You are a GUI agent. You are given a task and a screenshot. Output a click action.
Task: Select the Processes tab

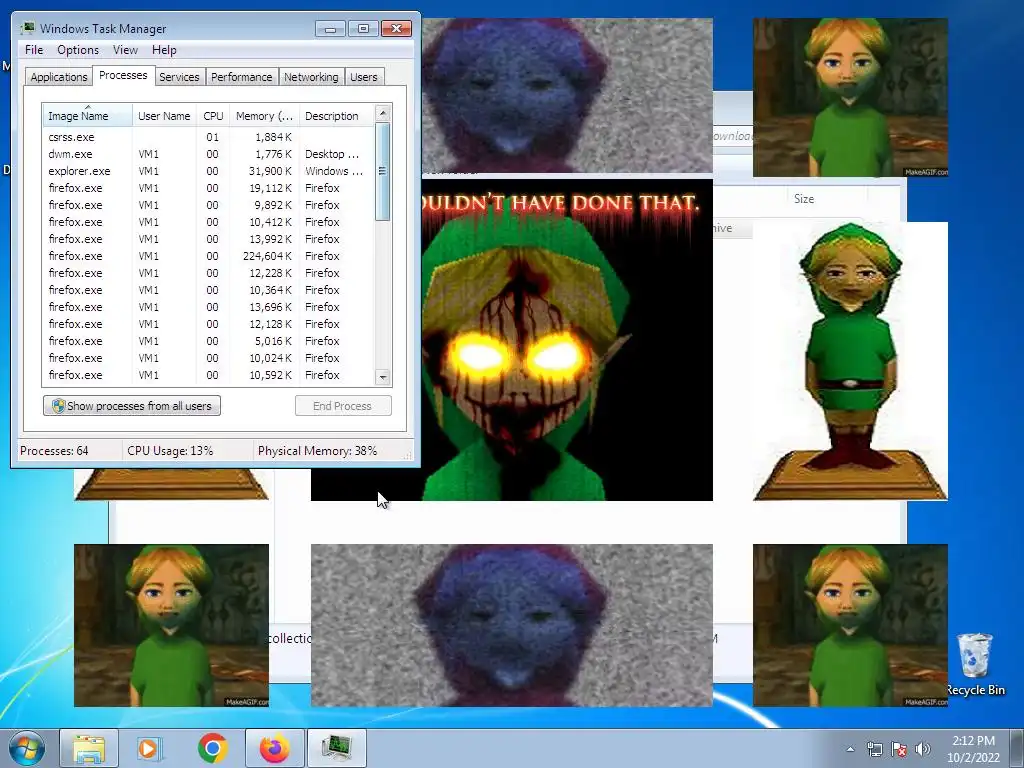[x=123, y=75]
